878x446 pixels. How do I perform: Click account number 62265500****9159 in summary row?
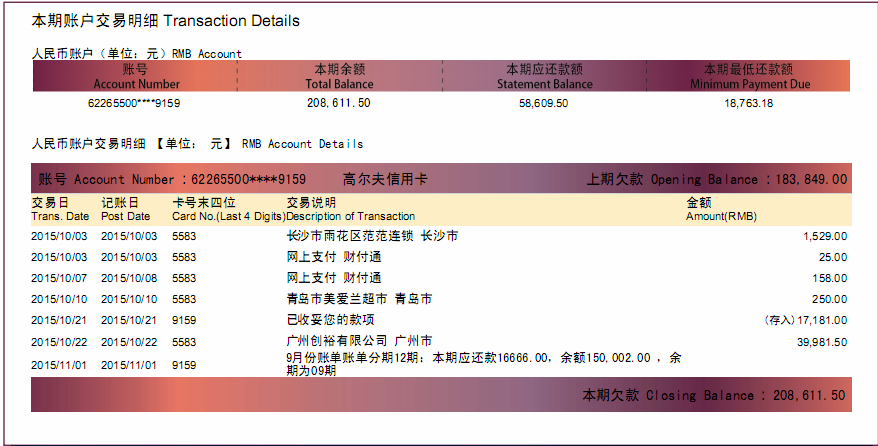[134, 103]
